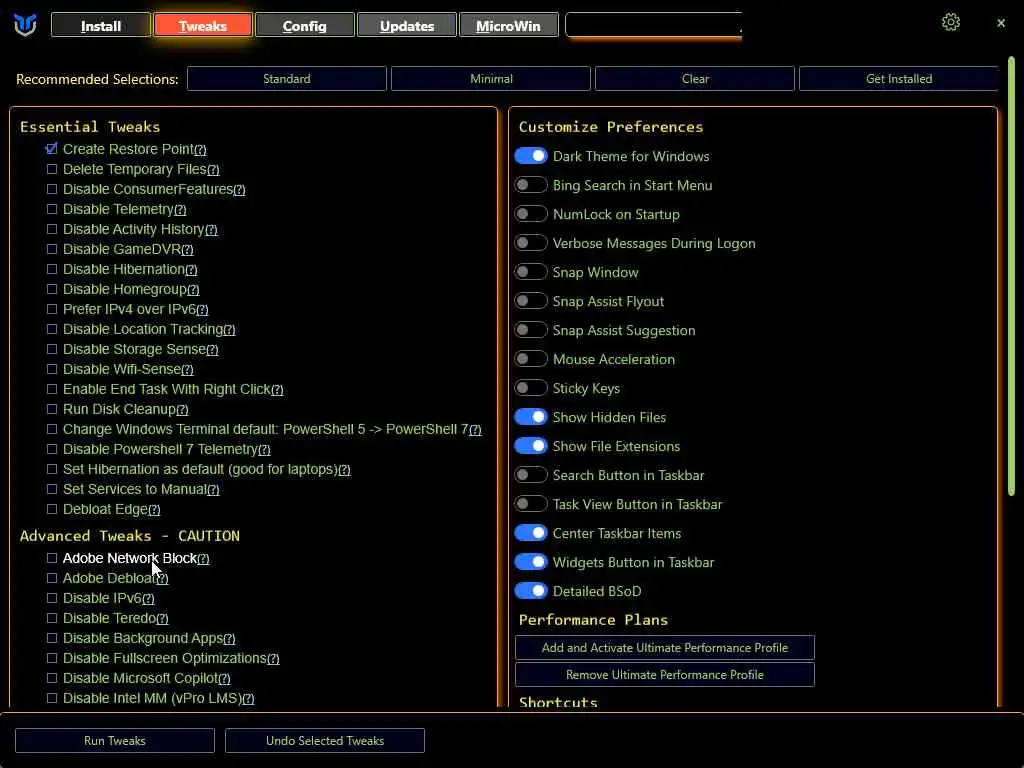The height and width of the screenshot is (768, 1024).
Task: Open help (?) for Disable ConsumerFeatures
Action: pos(240,190)
